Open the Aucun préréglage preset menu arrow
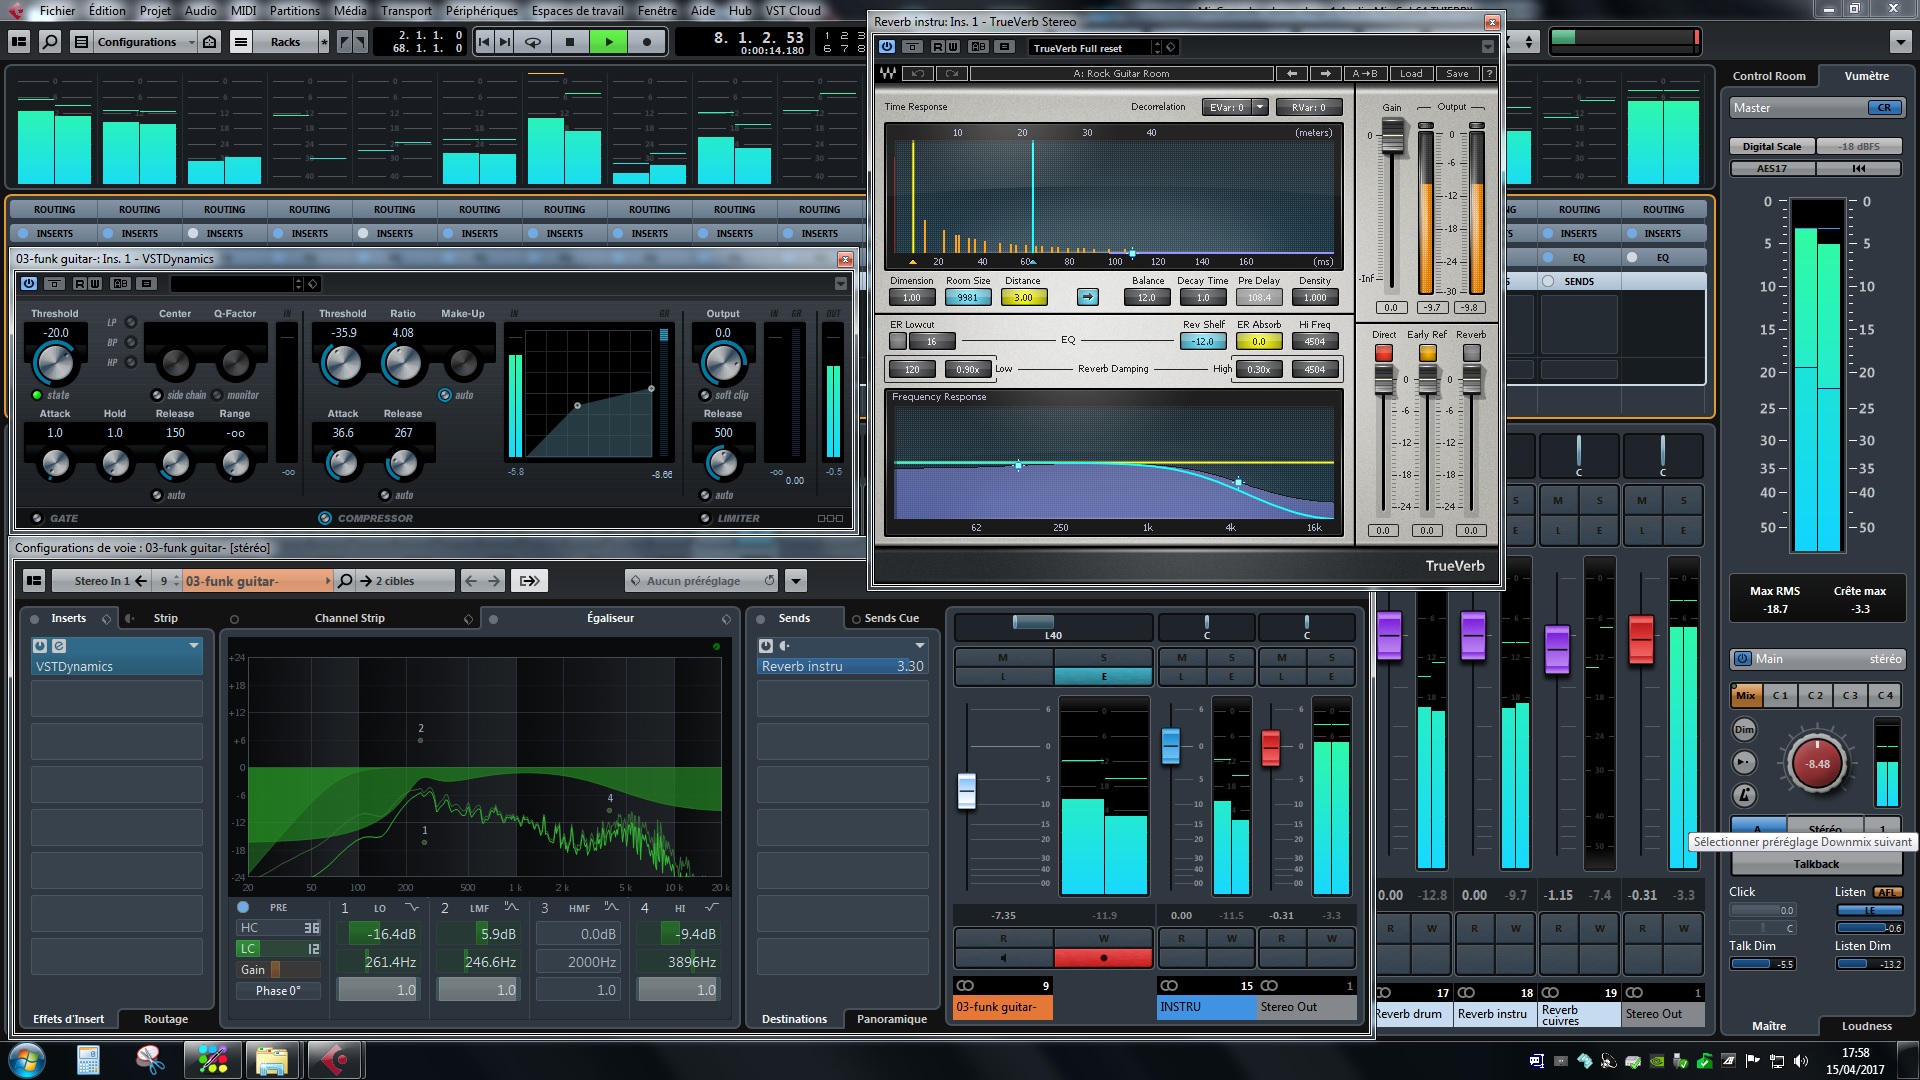The height and width of the screenshot is (1080, 1920). tap(796, 581)
